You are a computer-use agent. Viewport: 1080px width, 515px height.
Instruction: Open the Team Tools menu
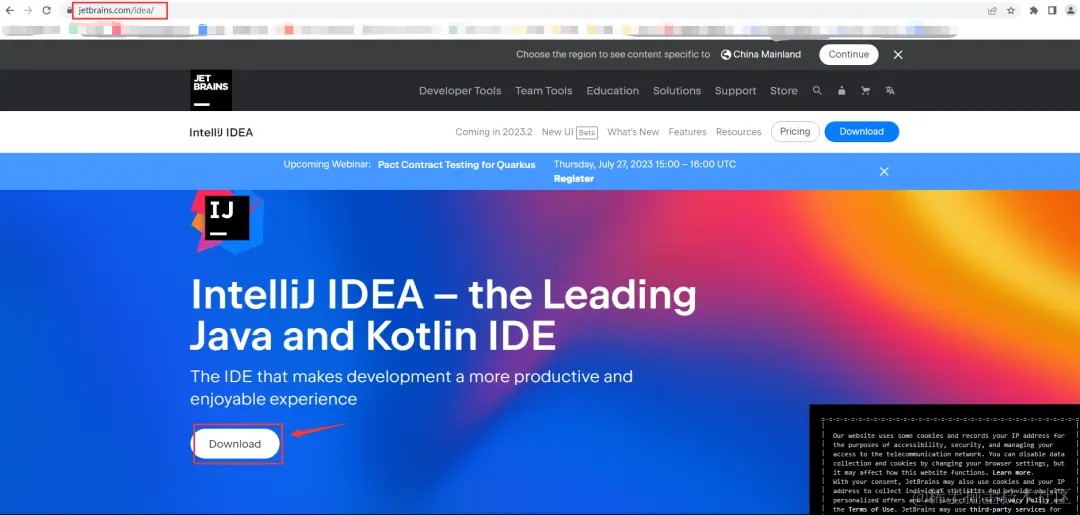(543, 91)
